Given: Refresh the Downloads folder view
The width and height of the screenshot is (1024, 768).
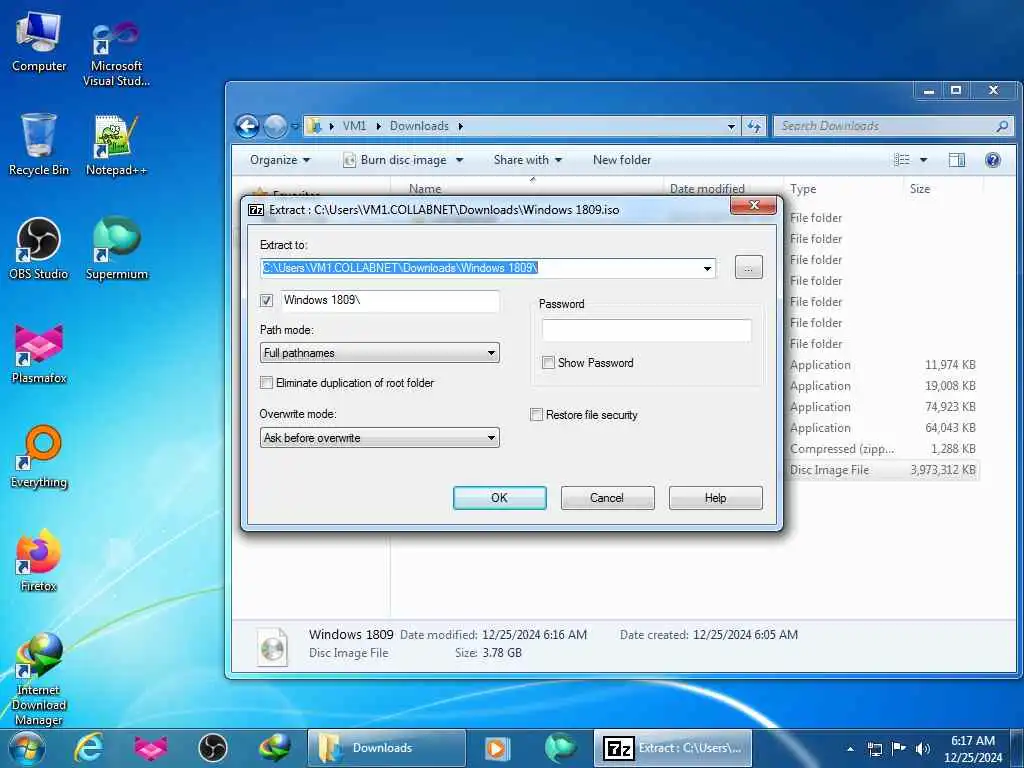Looking at the screenshot, I should pos(754,126).
